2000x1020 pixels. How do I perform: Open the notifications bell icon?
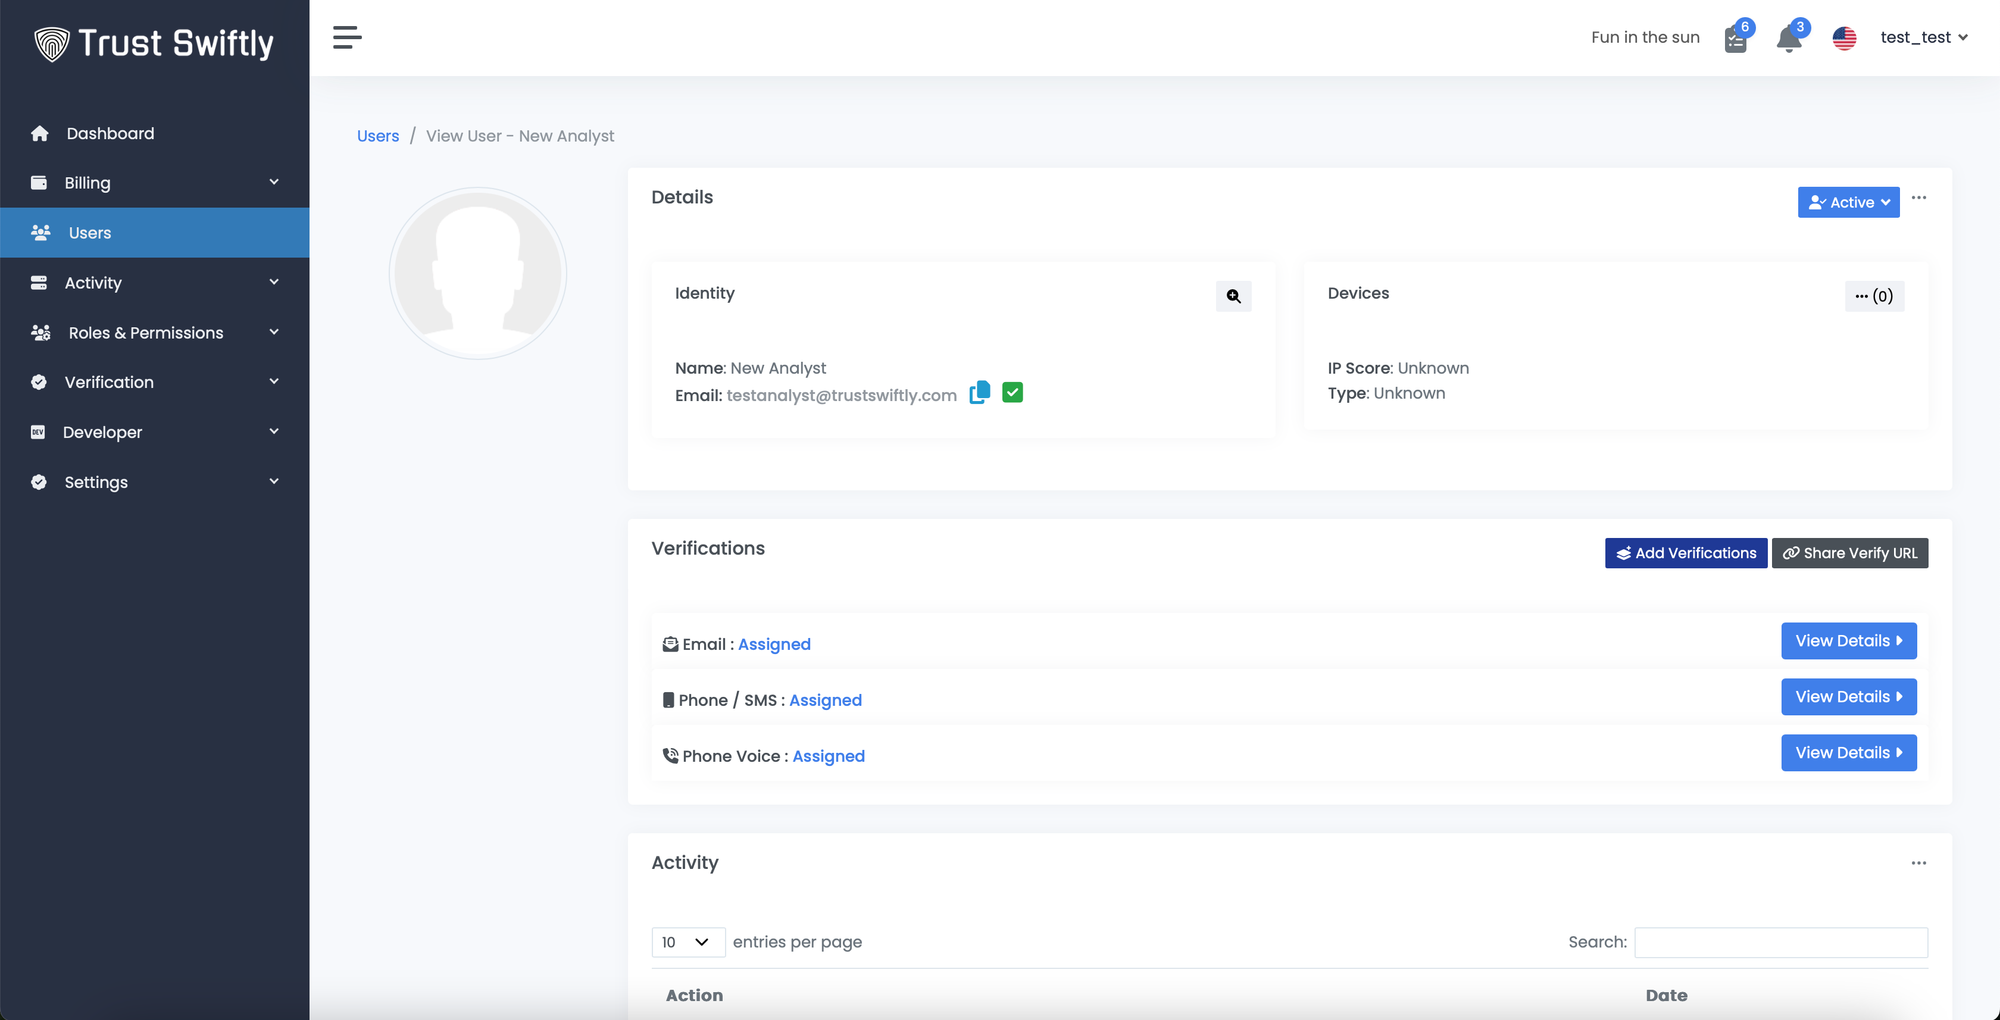(x=1789, y=39)
